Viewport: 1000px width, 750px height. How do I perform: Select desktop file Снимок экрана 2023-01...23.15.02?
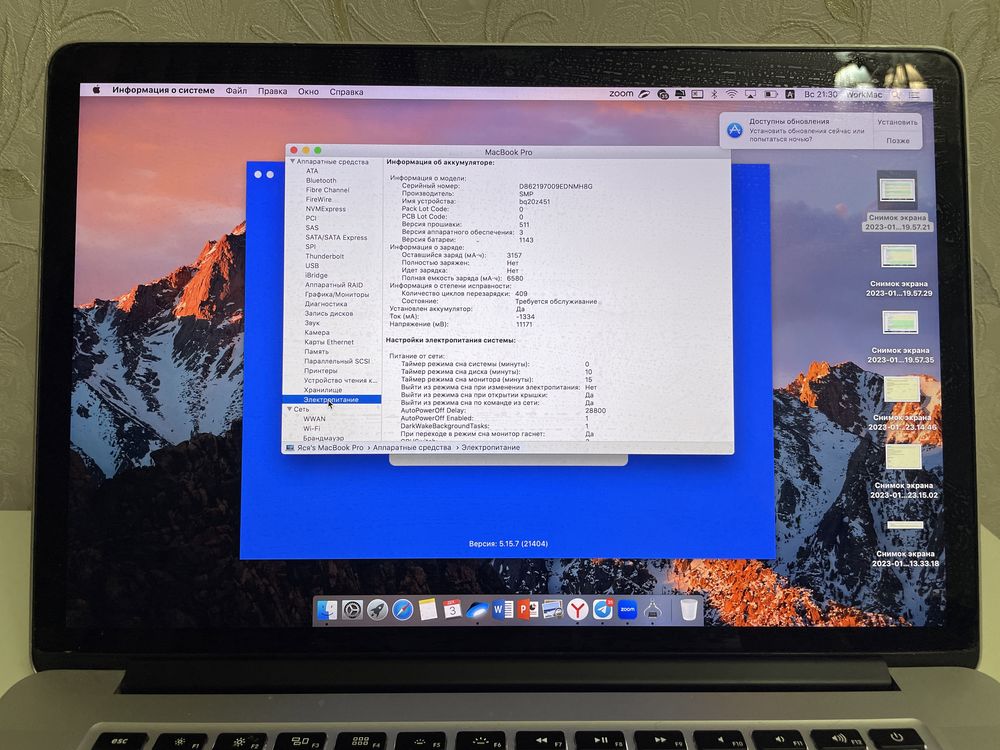[903, 472]
